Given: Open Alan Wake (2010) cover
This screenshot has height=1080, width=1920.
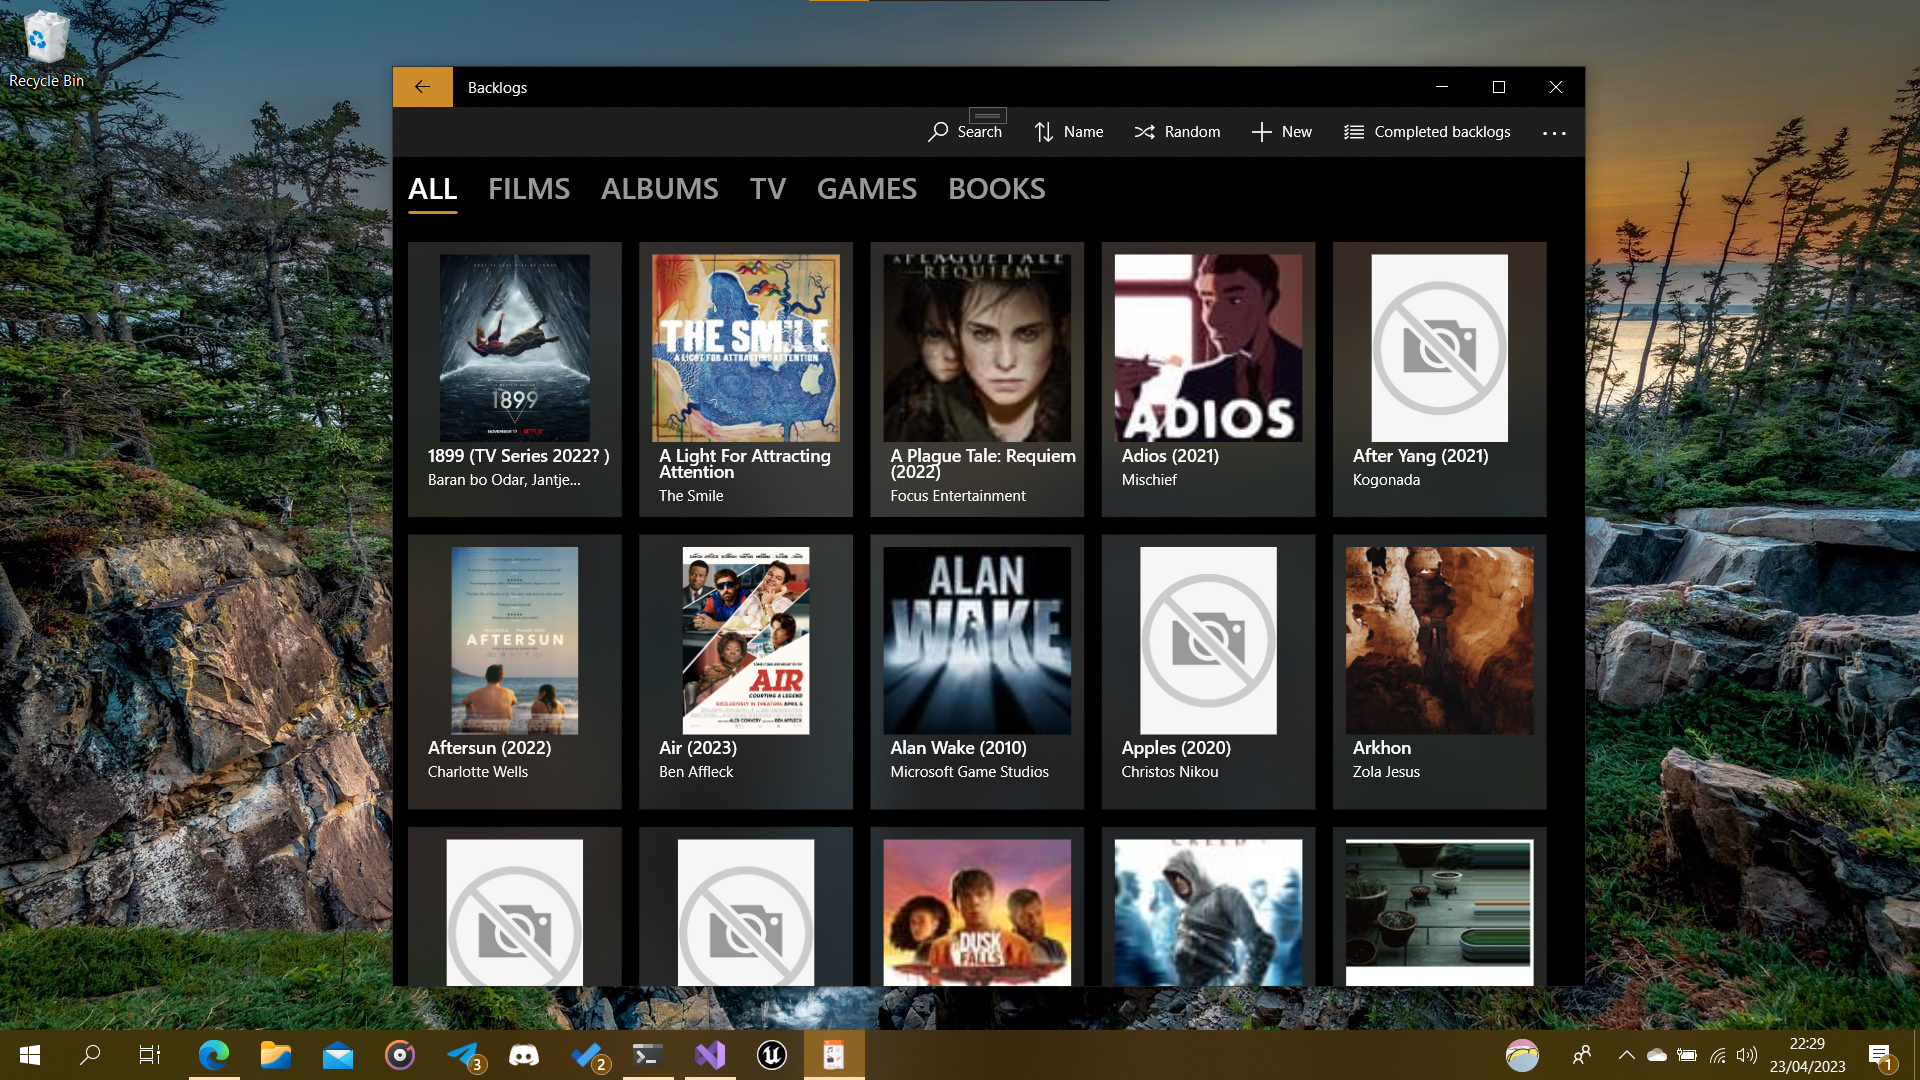Looking at the screenshot, I should point(976,640).
